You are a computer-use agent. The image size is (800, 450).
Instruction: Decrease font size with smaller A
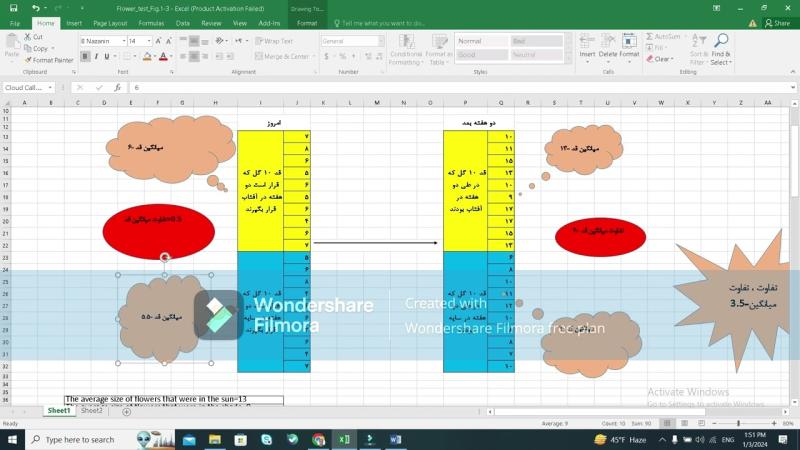(169, 41)
